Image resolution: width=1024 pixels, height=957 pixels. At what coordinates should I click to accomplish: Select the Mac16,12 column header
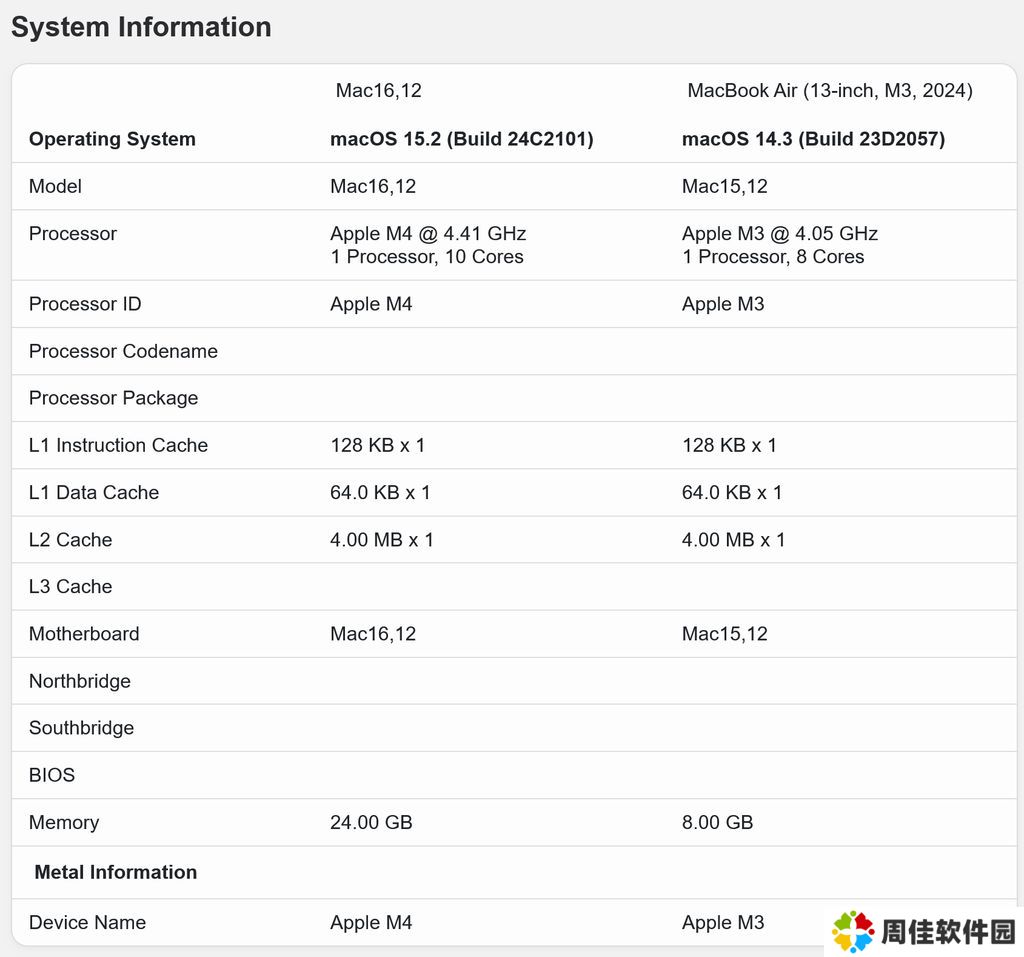click(379, 91)
